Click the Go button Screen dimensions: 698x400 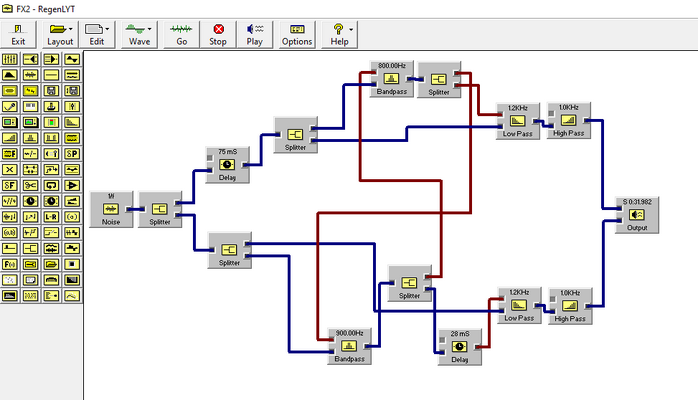pos(182,35)
